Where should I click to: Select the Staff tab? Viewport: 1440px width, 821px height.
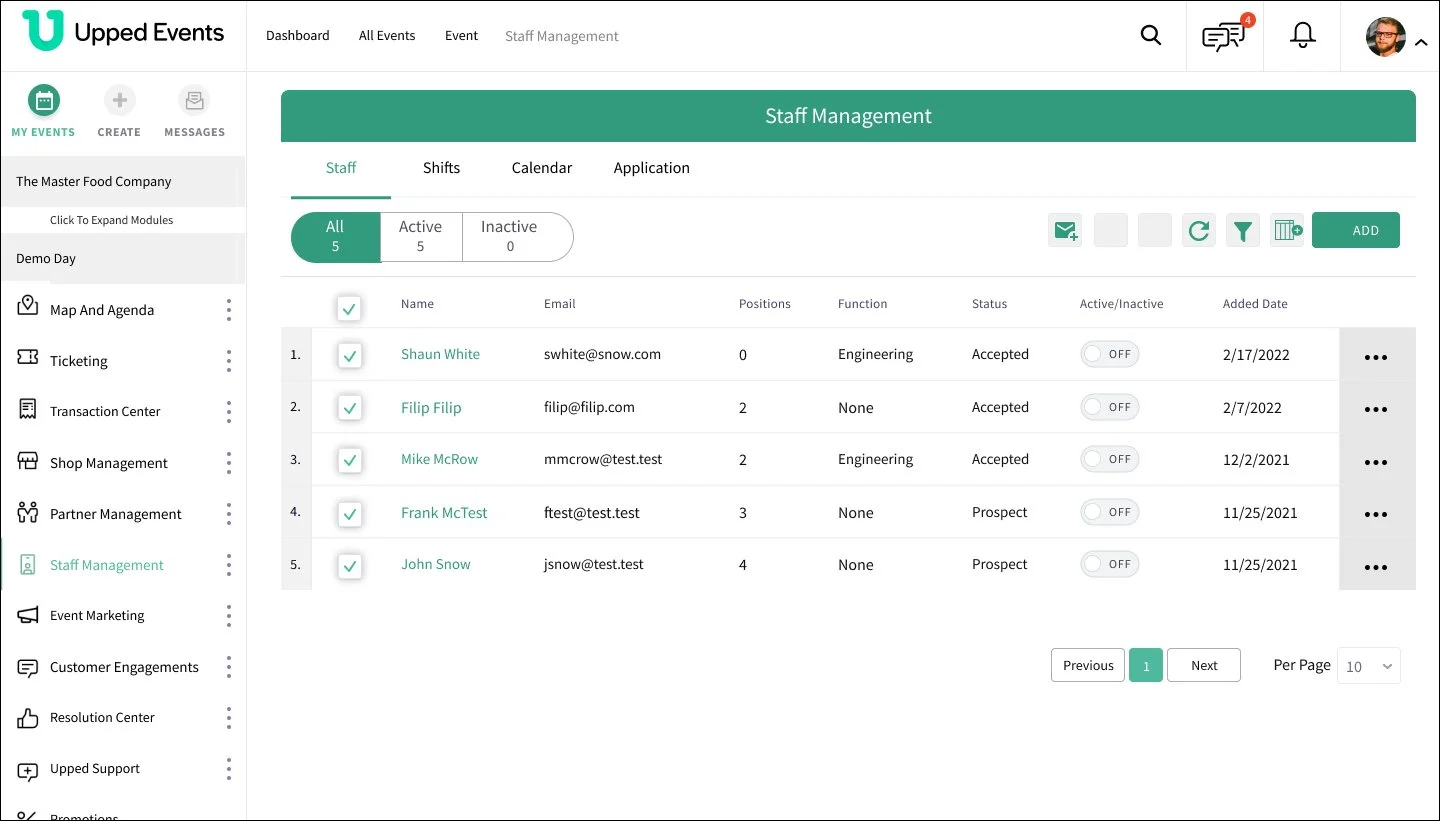pos(341,168)
